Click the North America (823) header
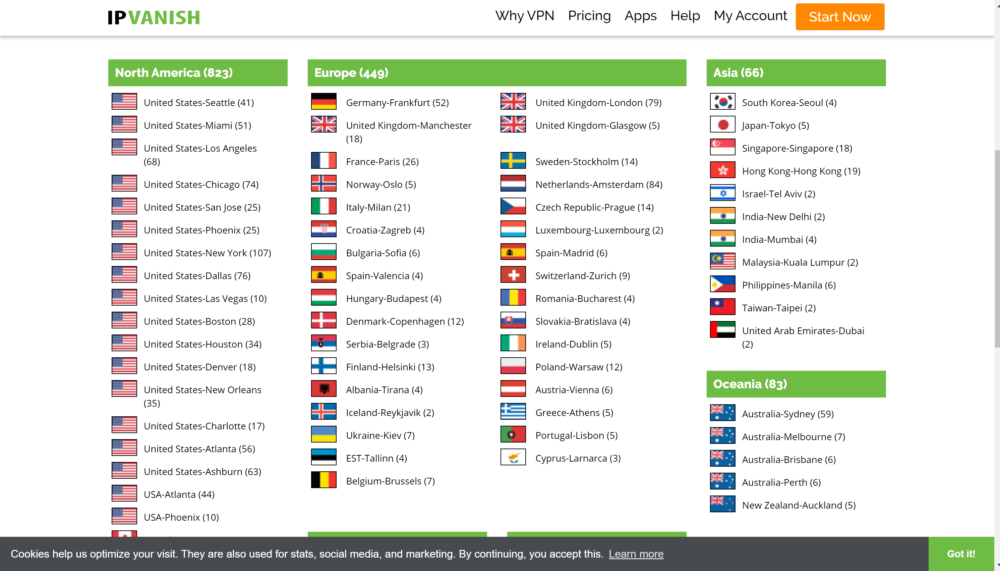 pos(198,73)
